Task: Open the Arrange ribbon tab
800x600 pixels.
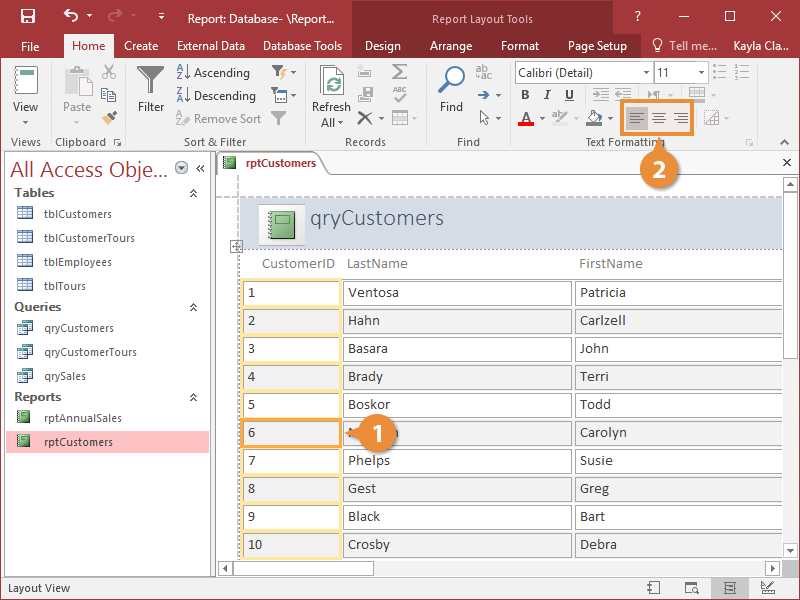Action: pos(451,46)
